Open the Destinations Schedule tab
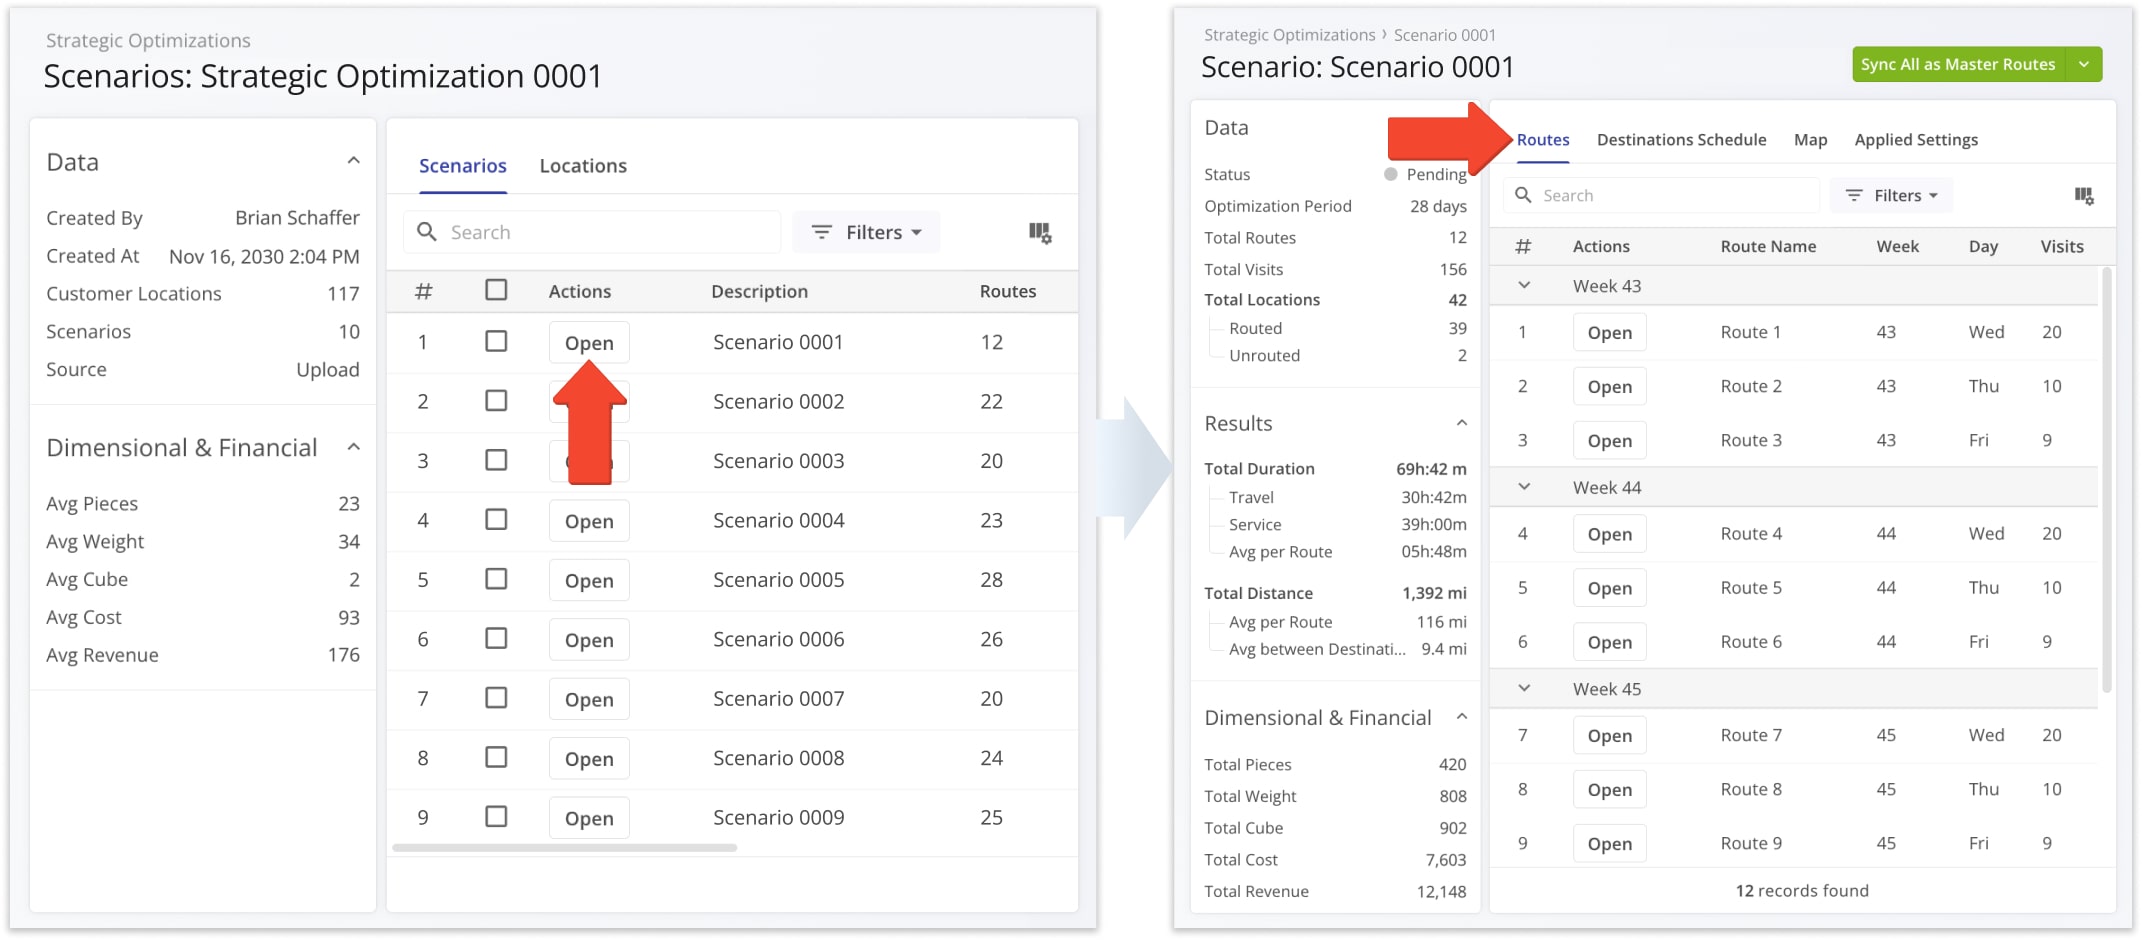2142x941 pixels. [1681, 140]
